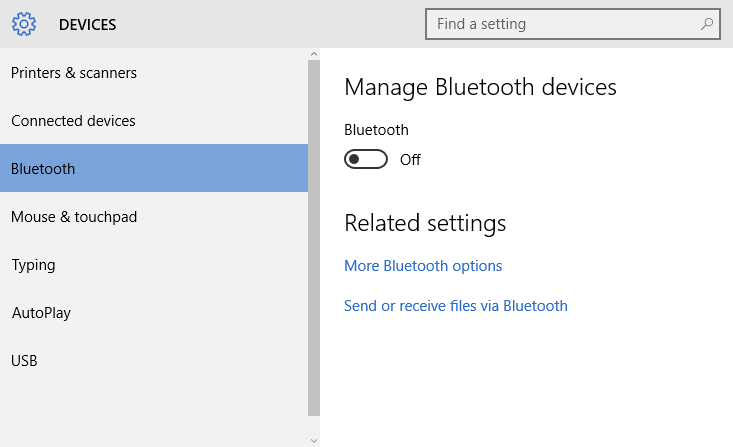Click the Off label beside the toggle
The width and height of the screenshot is (733, 447).
click(x=410, y=159)
